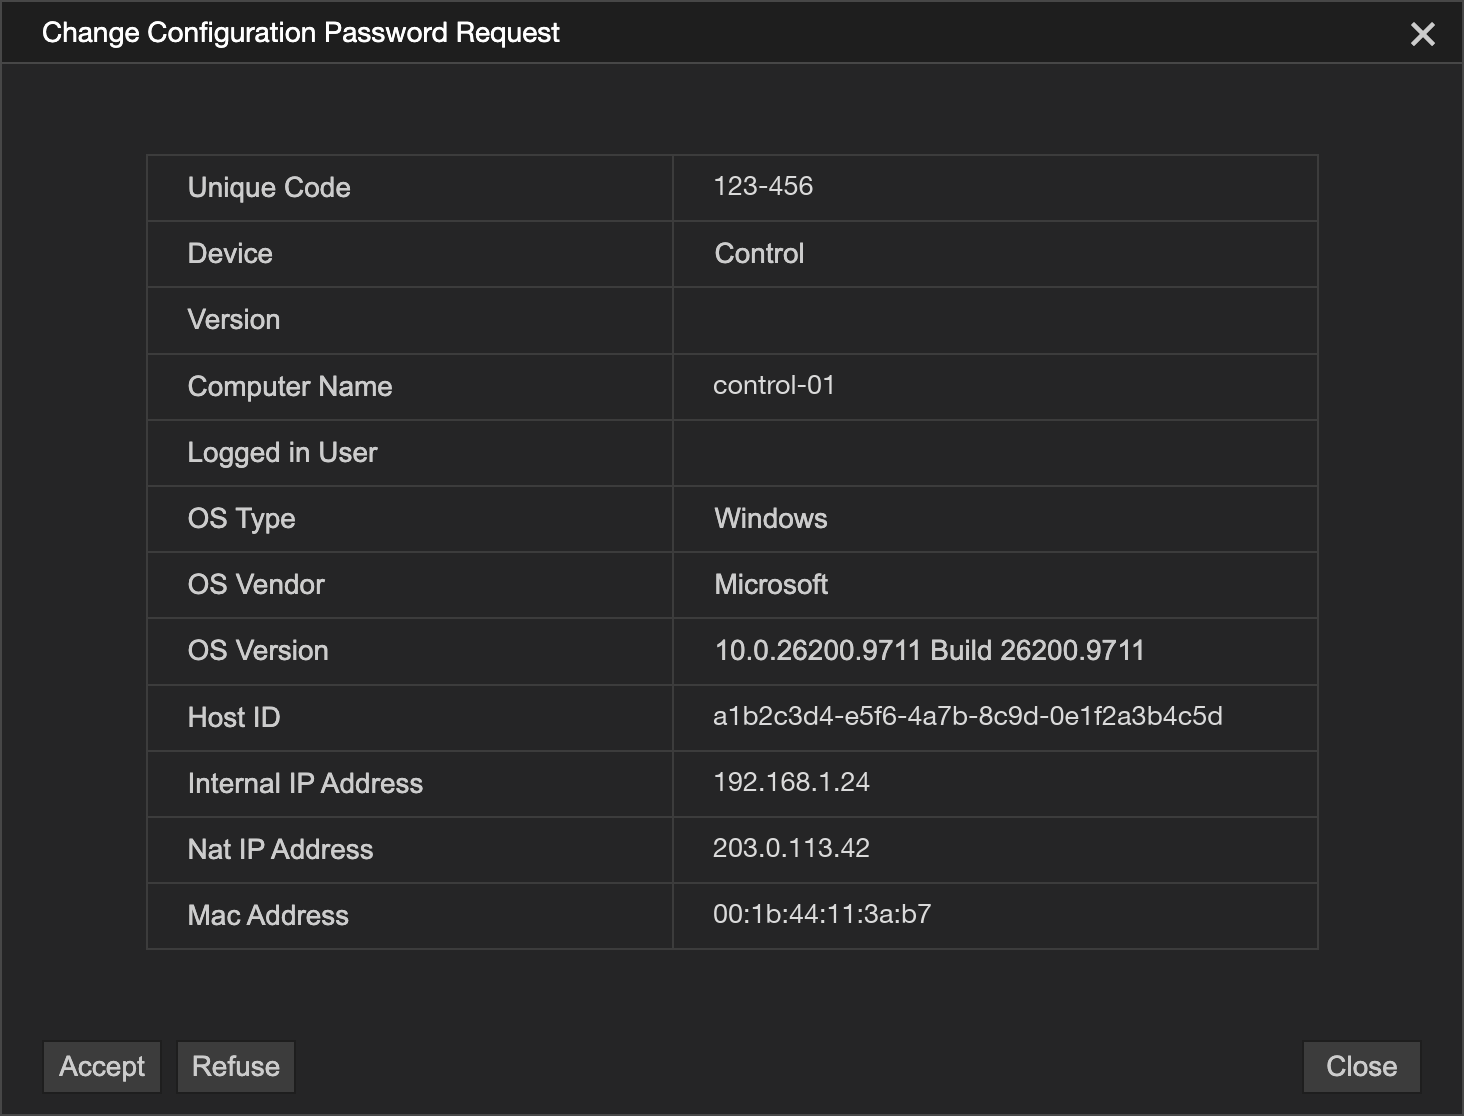The height and width of the screenshot is (1116, 1464).
Task: Click the Nat IP Address label
Action: (x=280, y=850)
